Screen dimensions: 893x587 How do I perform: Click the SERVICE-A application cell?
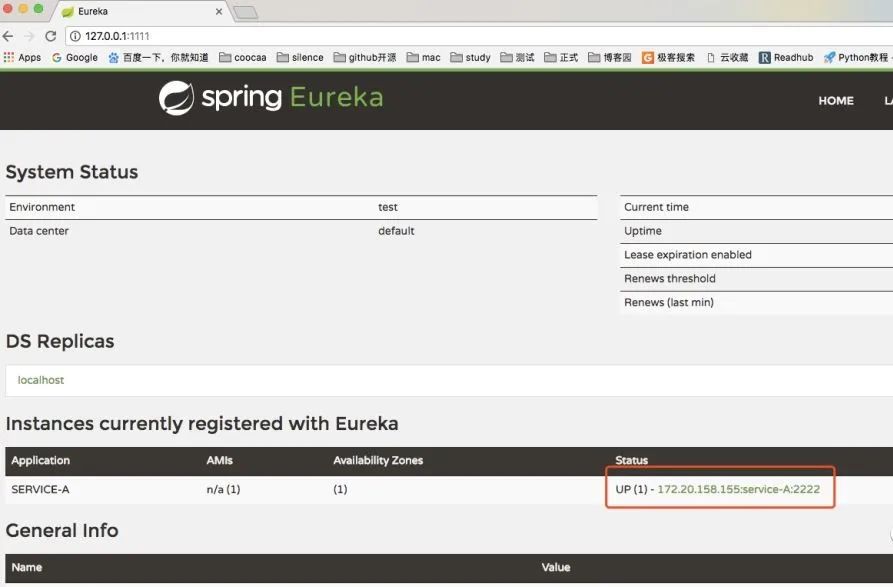coord(40,489)
